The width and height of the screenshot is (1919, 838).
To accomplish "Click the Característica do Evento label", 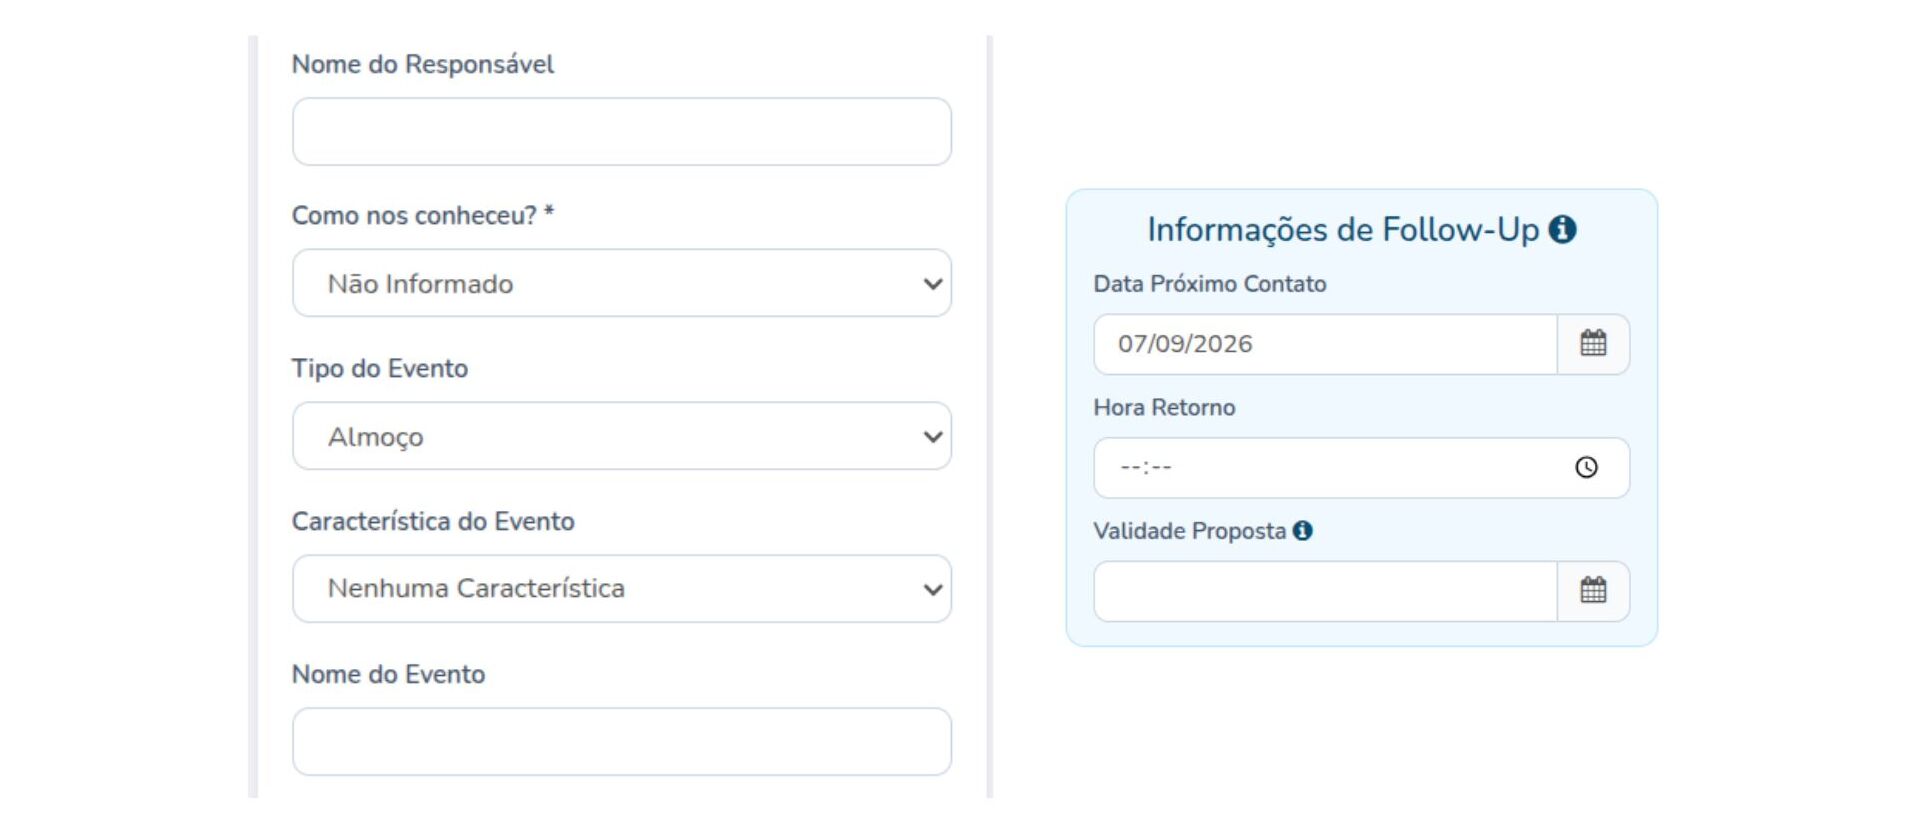I will click(x=433, y=521).
